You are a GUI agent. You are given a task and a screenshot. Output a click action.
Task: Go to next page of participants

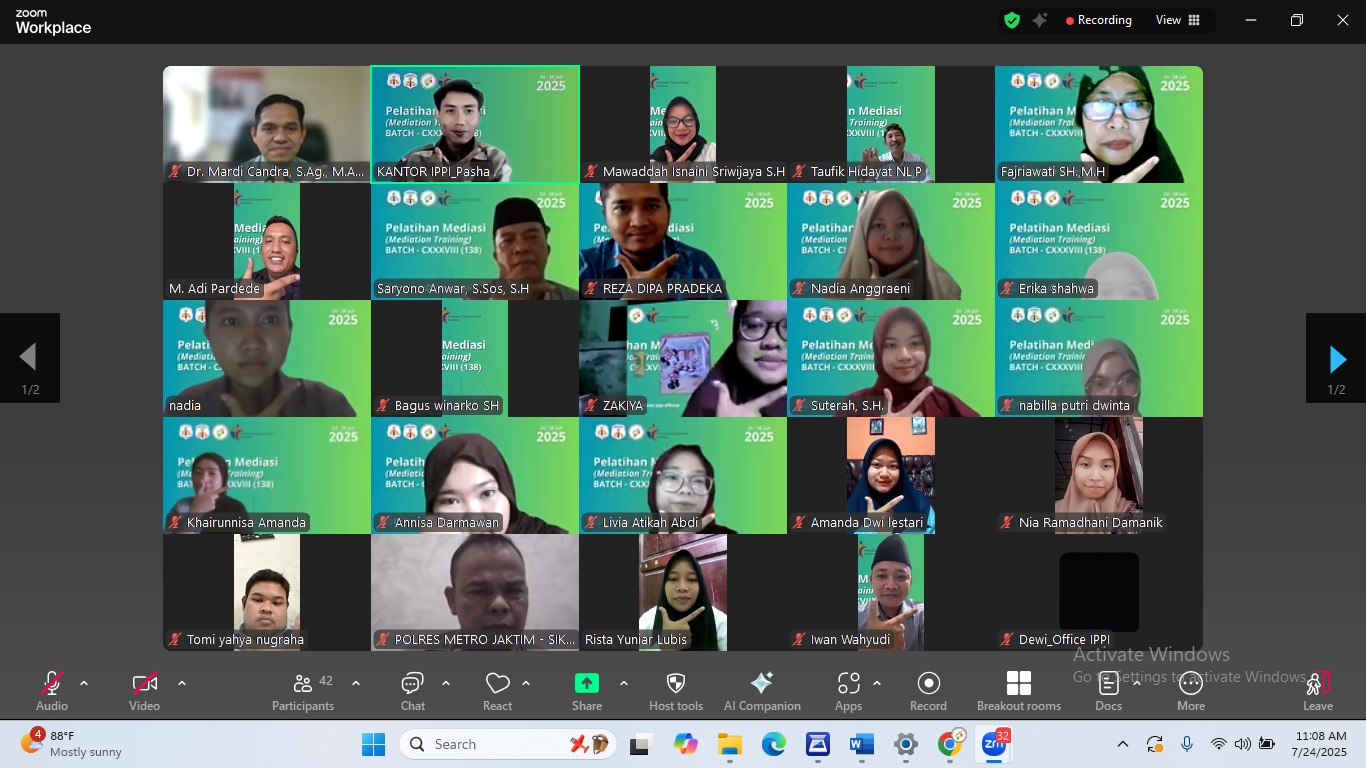(x=1336, y=359)
